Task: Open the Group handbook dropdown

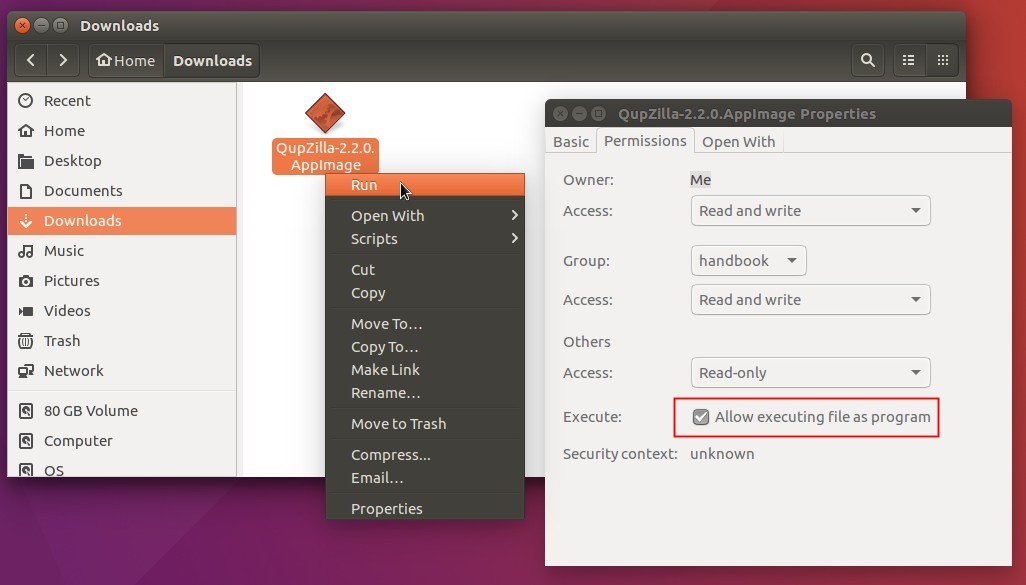Action: pos(749,260)
